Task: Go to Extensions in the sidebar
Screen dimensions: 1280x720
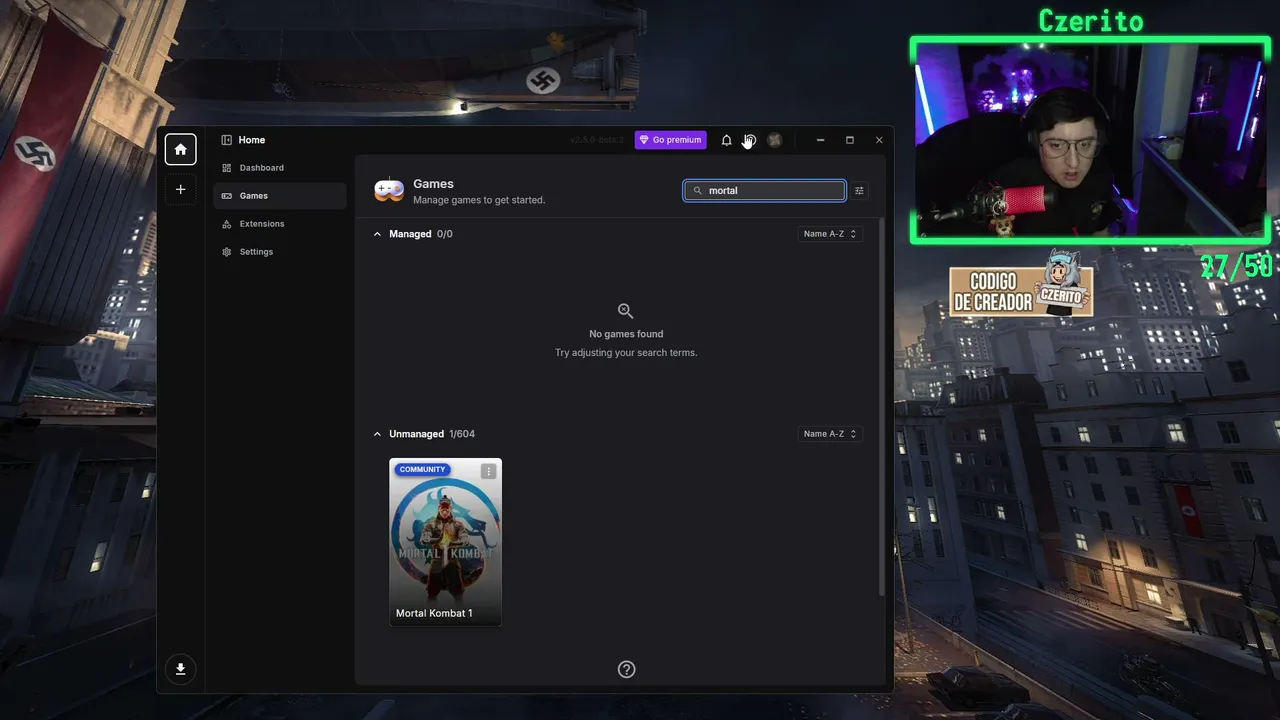Action: pos(280,224)
